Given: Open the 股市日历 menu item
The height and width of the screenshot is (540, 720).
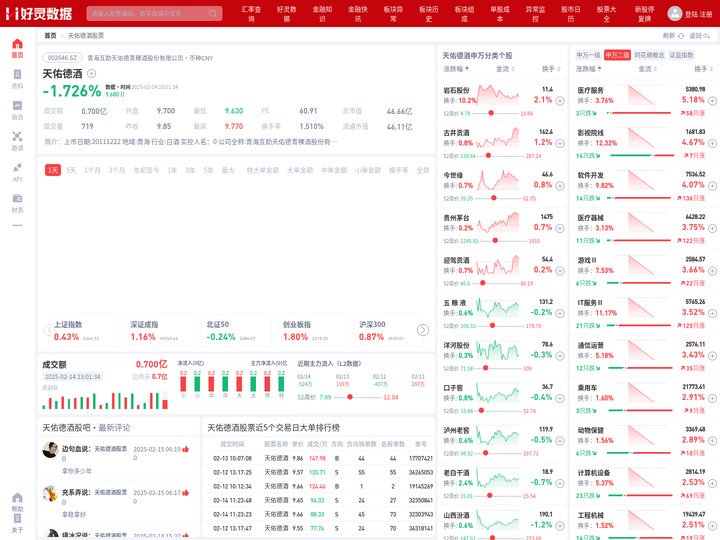Looking at the screenshot, I should [x=571, y=14].
